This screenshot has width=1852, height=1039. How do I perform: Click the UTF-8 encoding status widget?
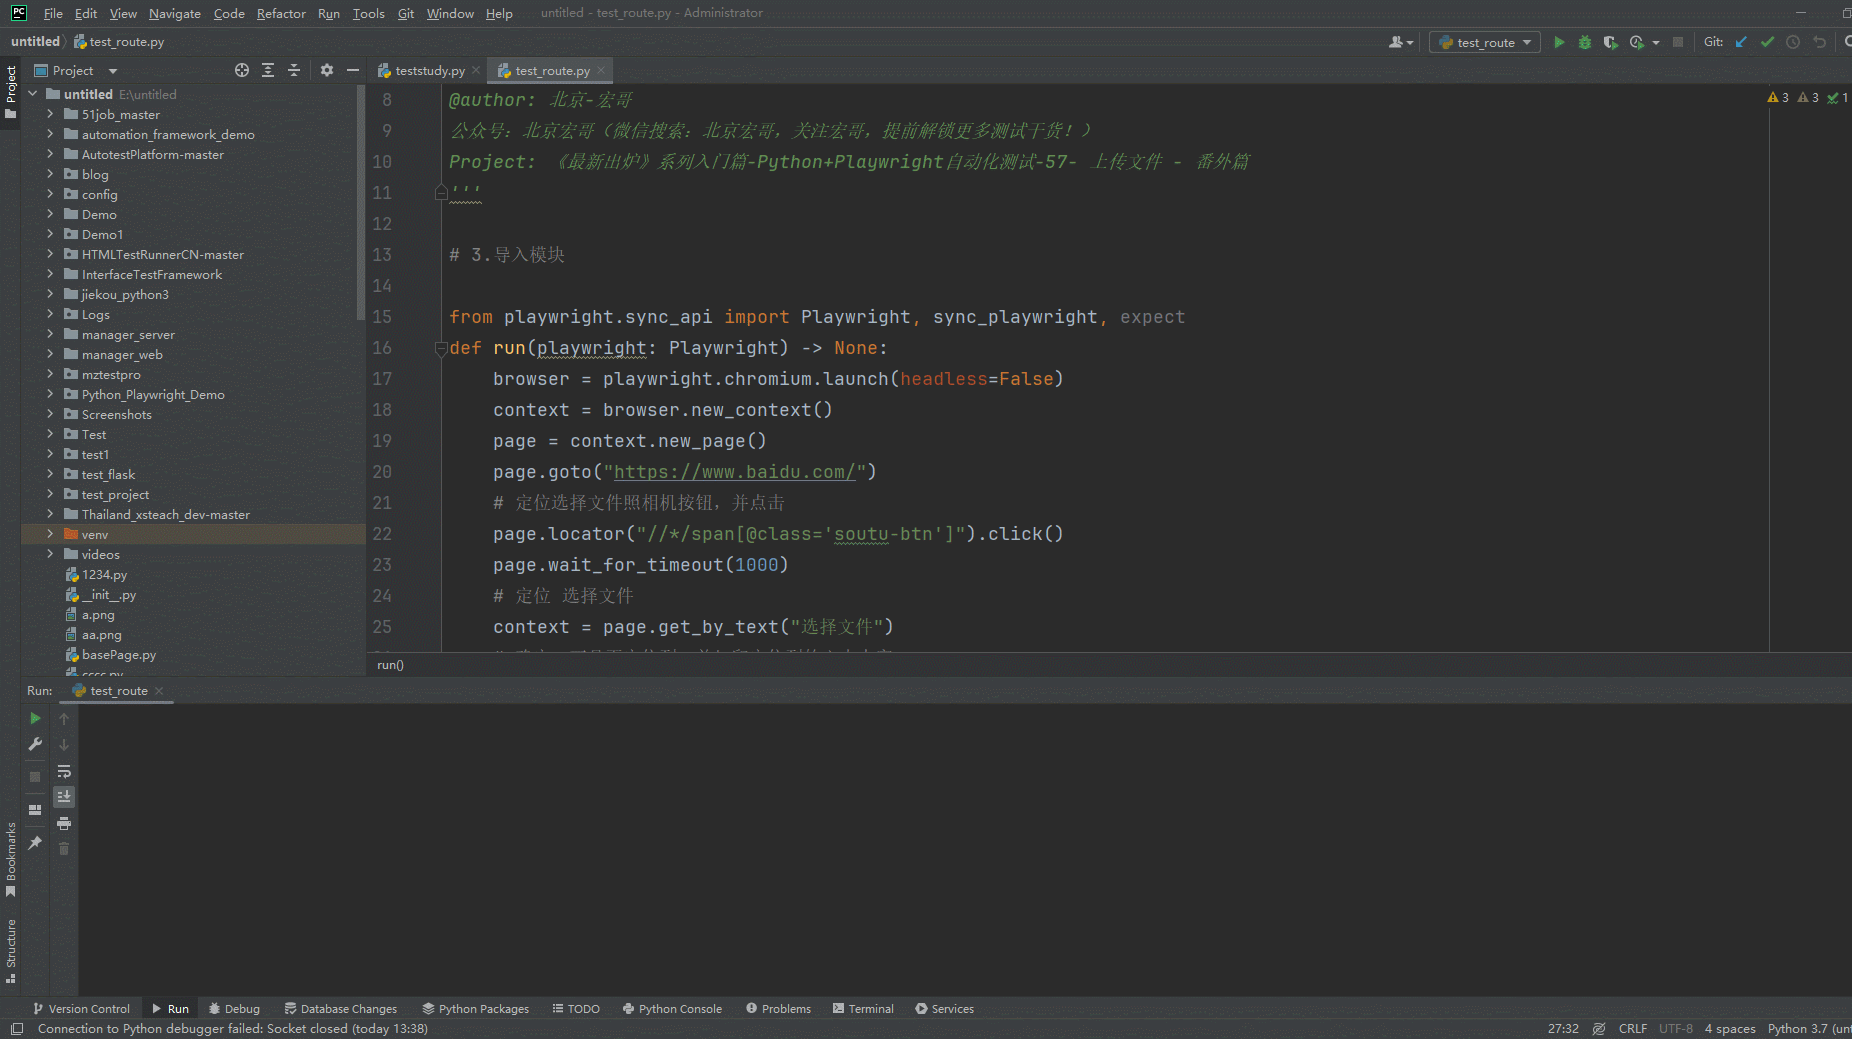[1675, 1028]
